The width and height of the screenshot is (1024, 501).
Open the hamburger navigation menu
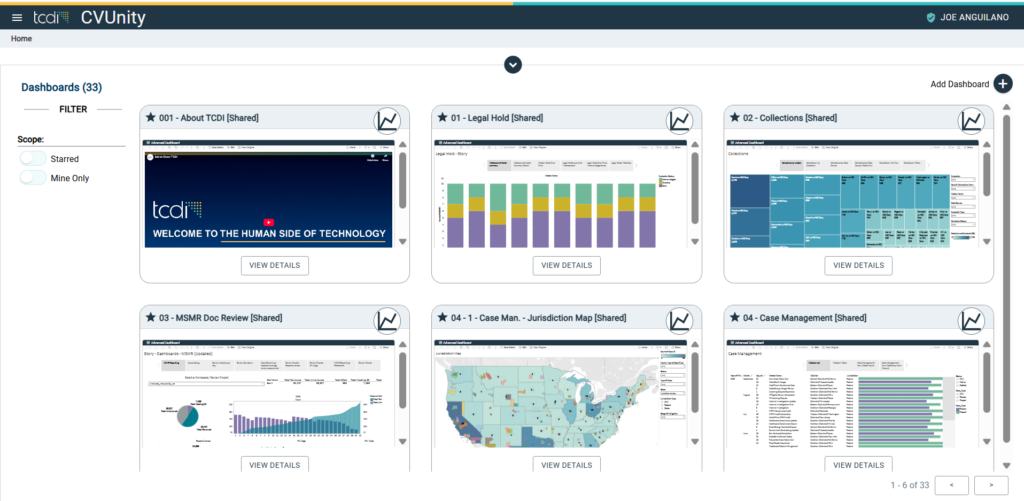pos(16,17)
